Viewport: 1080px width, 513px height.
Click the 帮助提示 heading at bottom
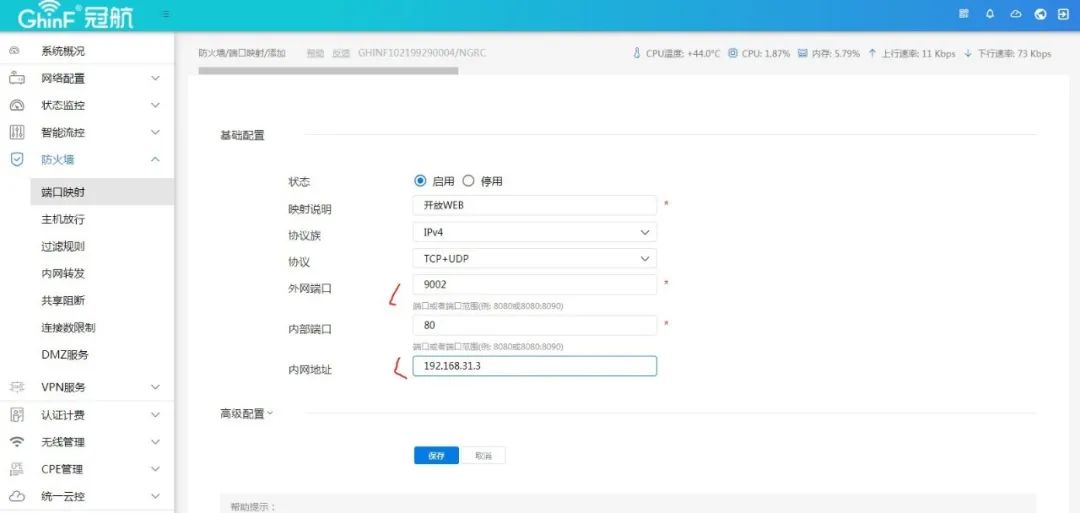pyautogui.click(x=252, y=507)
